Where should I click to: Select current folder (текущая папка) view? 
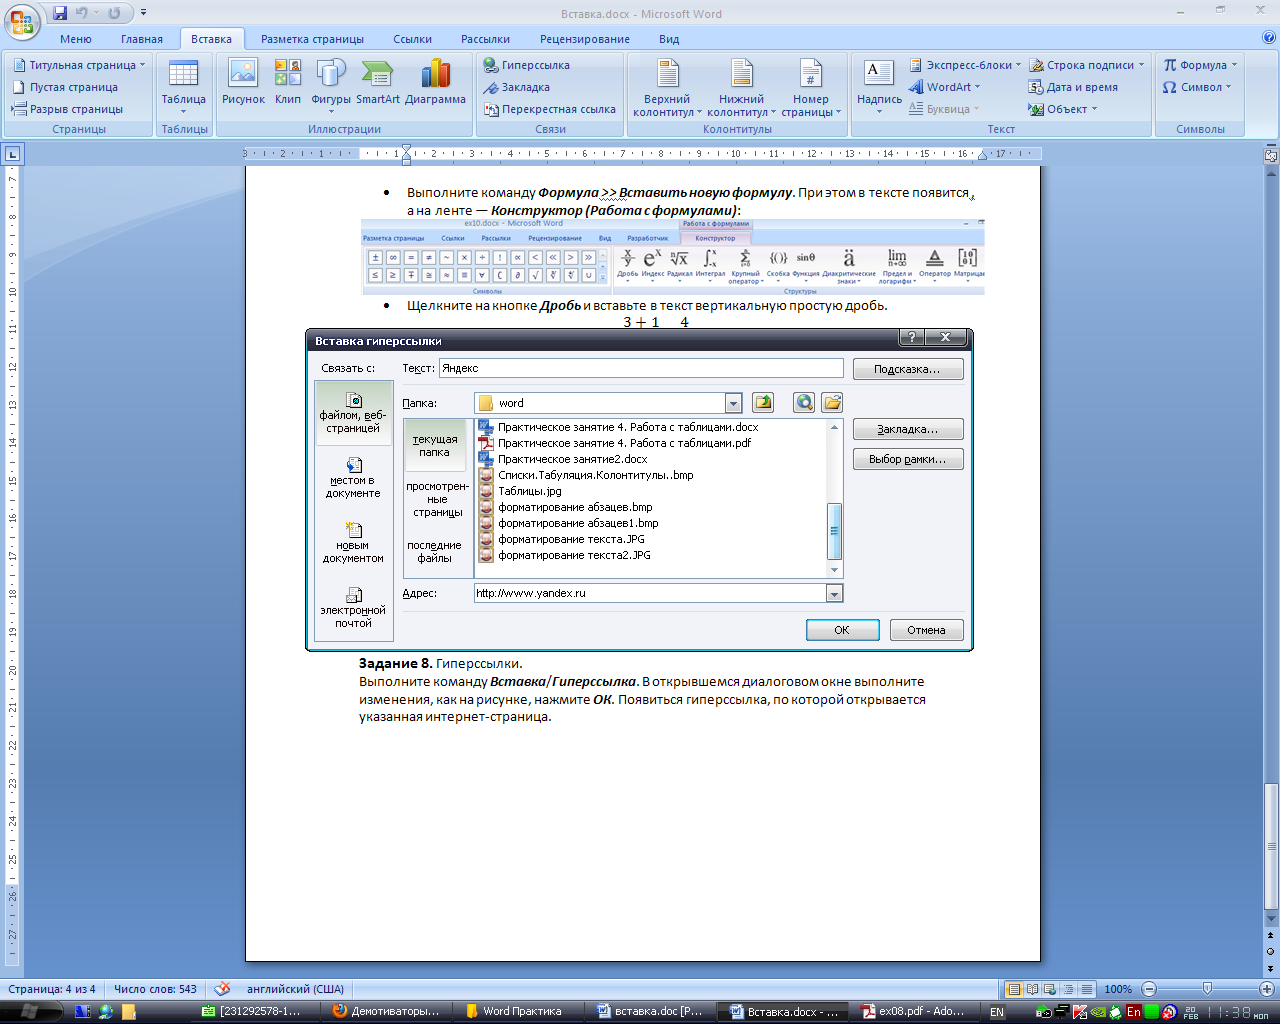[435, 445]
